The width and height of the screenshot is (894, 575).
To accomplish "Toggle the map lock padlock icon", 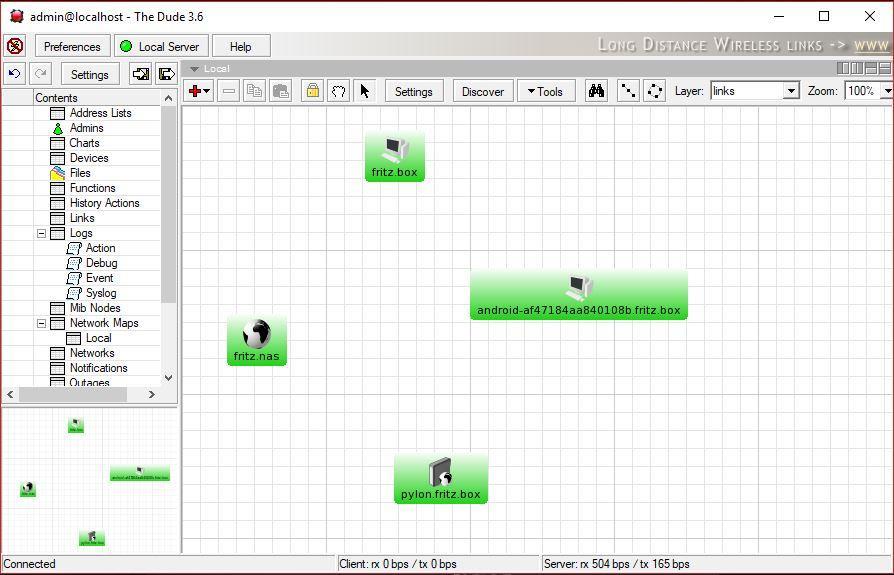I will [312, 91].
